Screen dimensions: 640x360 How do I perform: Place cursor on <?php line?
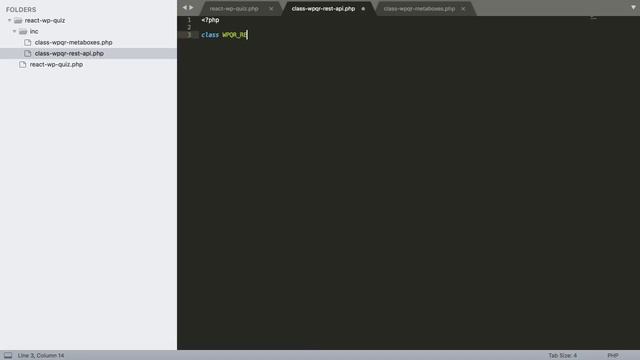[x=210, y=20]
